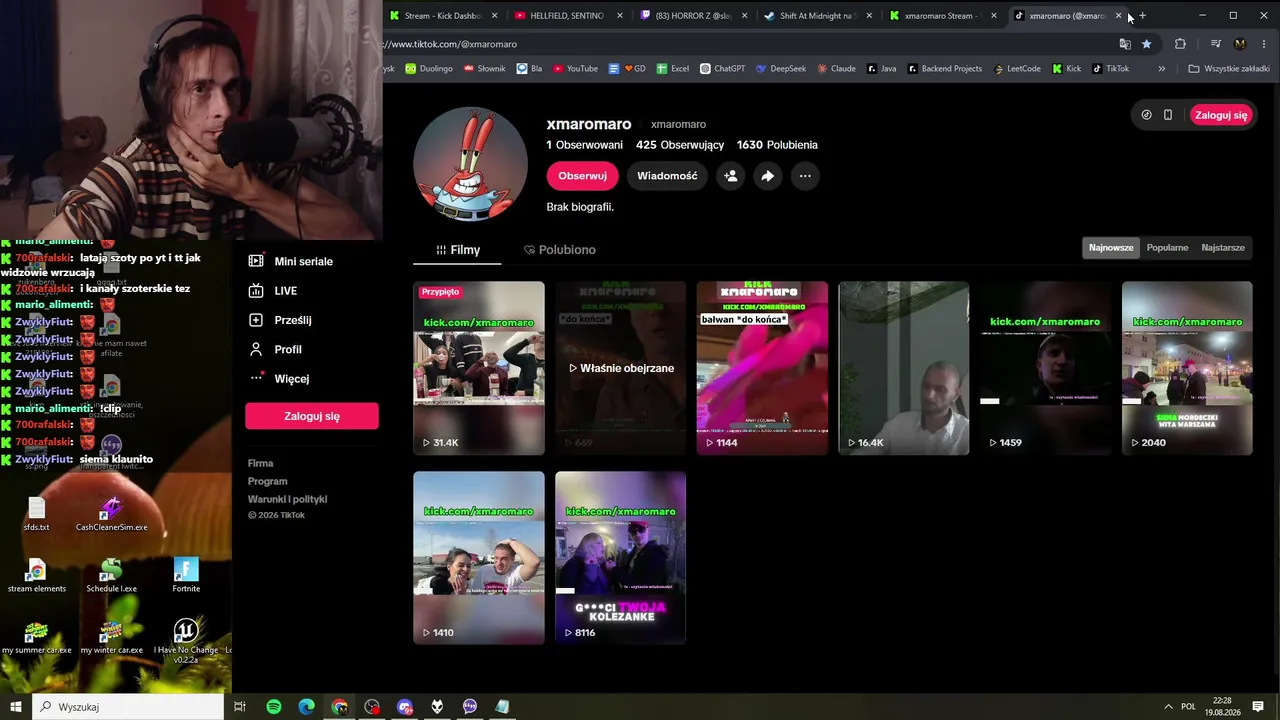Open the browser extensions puzzle icon
The height and width of the screenshot is (720, 1280).
(1180, 44)
